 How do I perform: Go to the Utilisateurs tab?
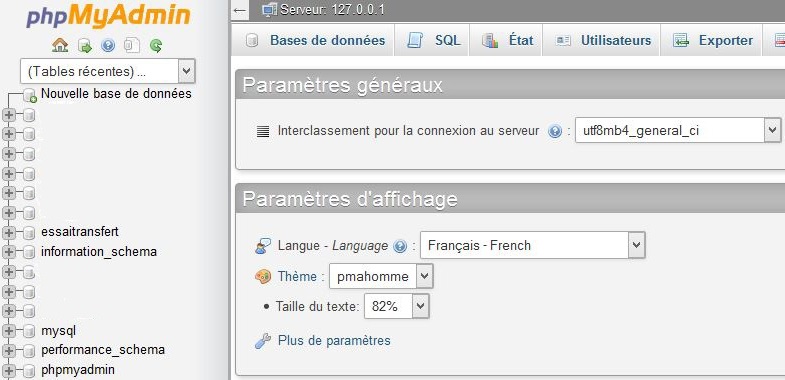tap(602, 41)
